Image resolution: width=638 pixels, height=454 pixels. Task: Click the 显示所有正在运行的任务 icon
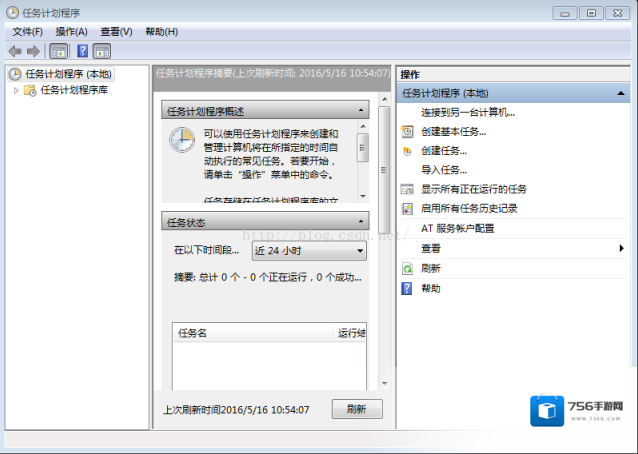tap(407, 189)
